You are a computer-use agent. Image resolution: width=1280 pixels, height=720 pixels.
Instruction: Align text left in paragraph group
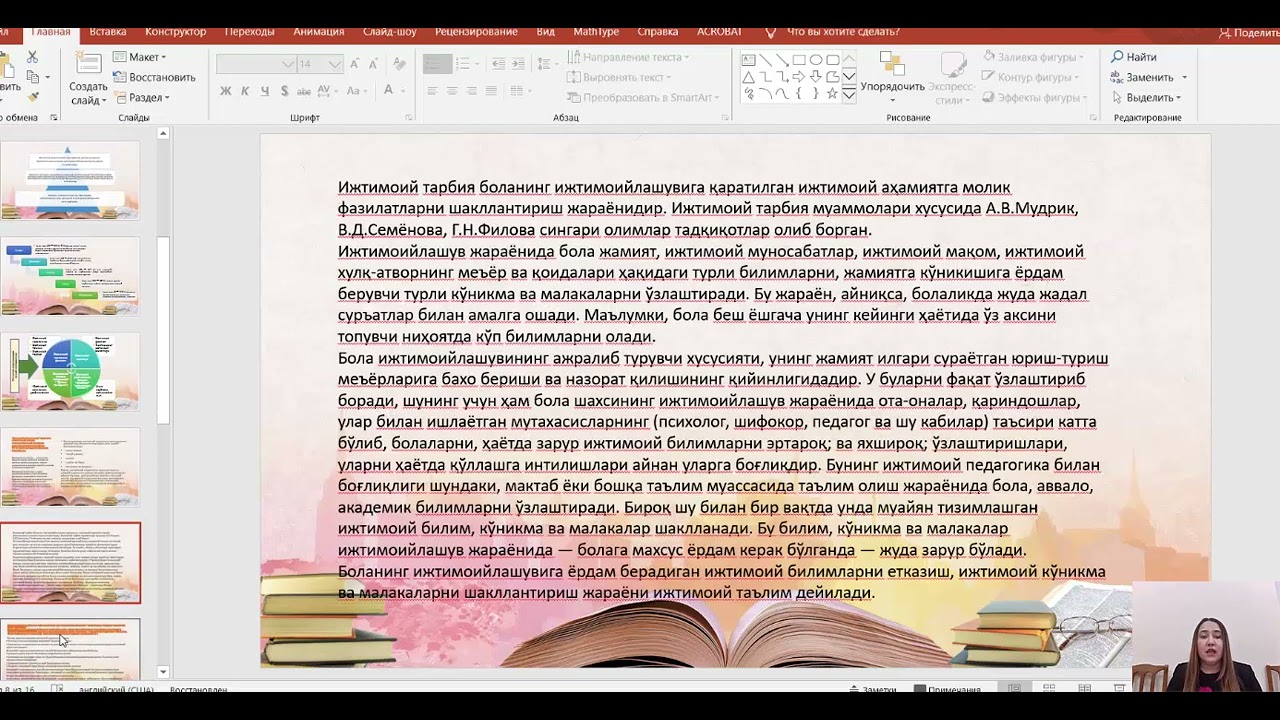click(432, 91)
